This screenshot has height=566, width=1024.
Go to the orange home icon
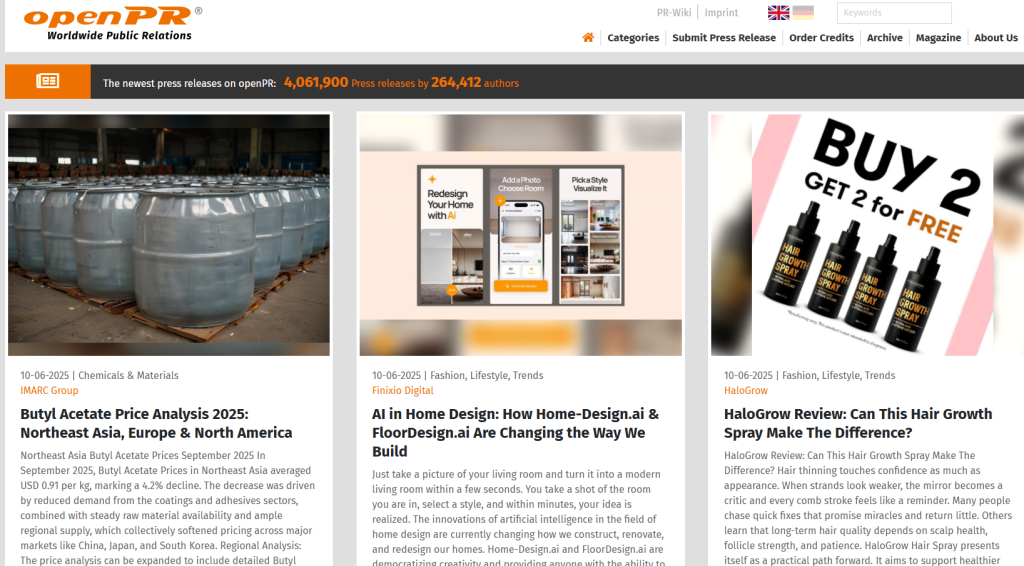coord(588,38)
